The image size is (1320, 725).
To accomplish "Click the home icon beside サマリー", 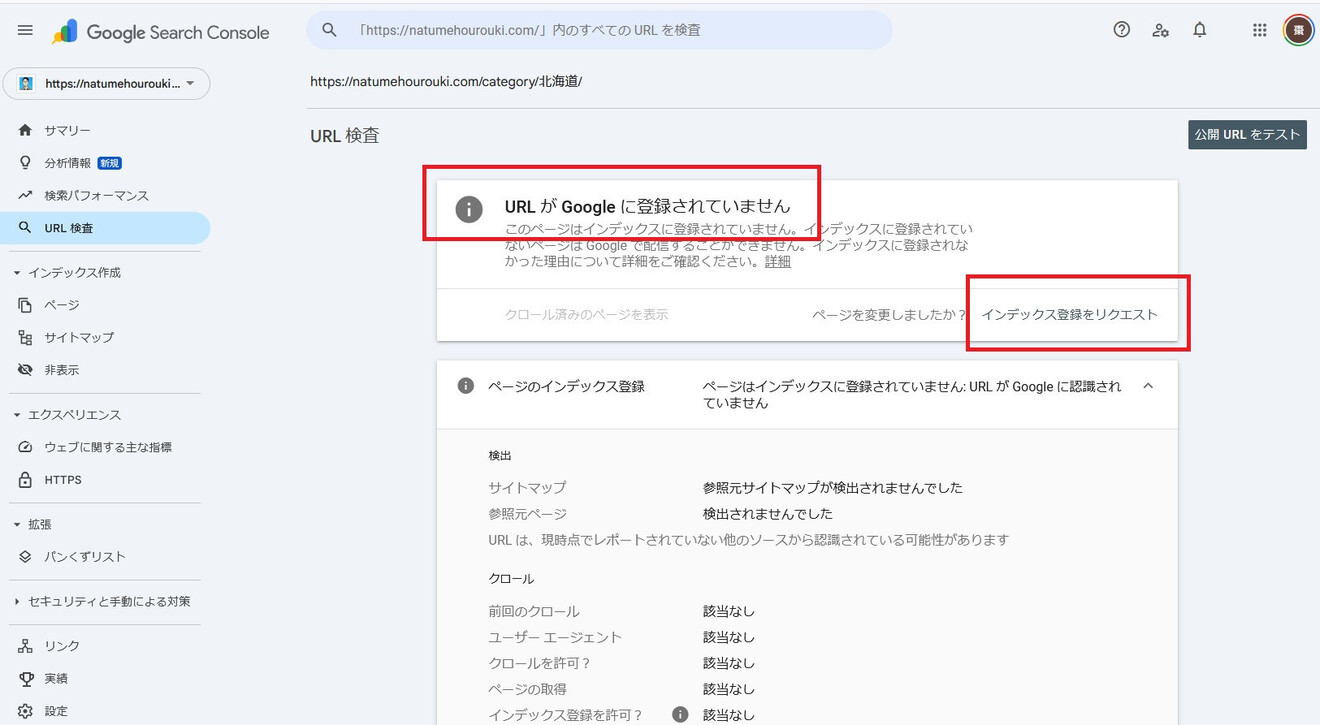I will [25, 131].
